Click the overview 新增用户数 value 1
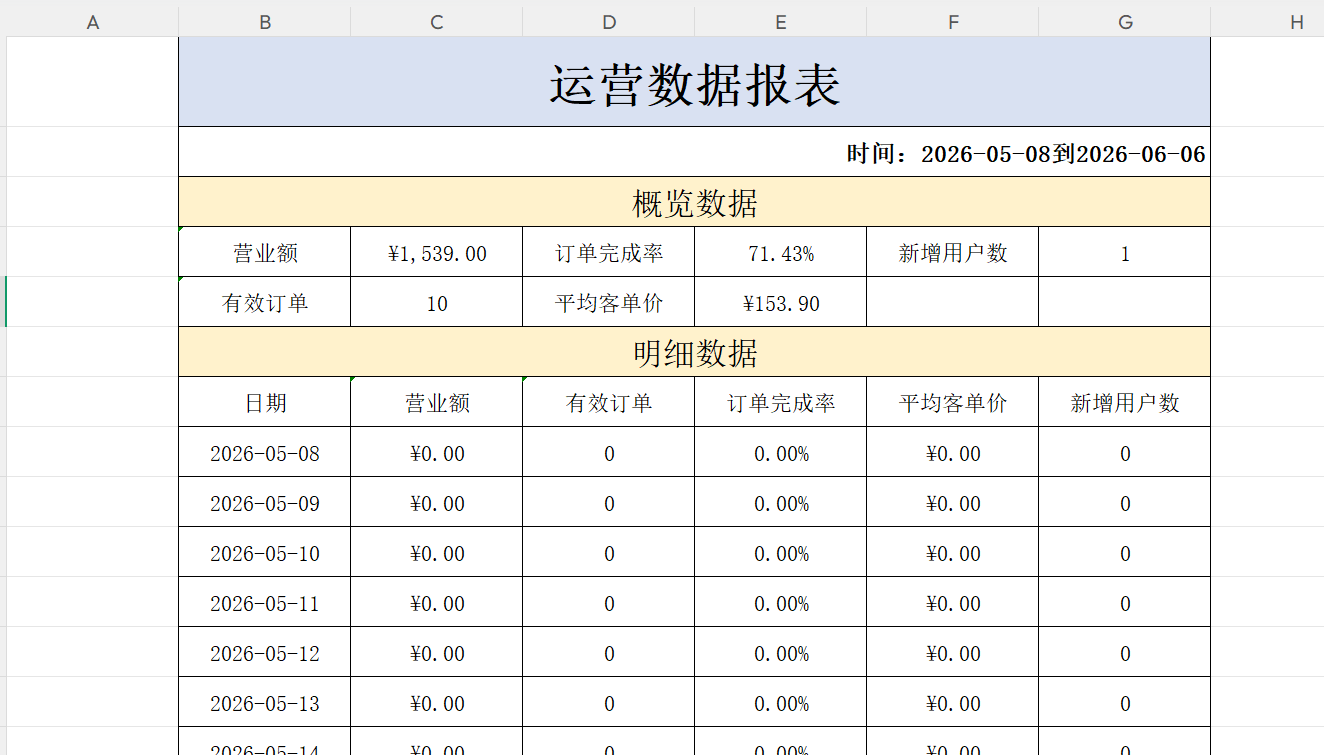 pos(1125,252)
